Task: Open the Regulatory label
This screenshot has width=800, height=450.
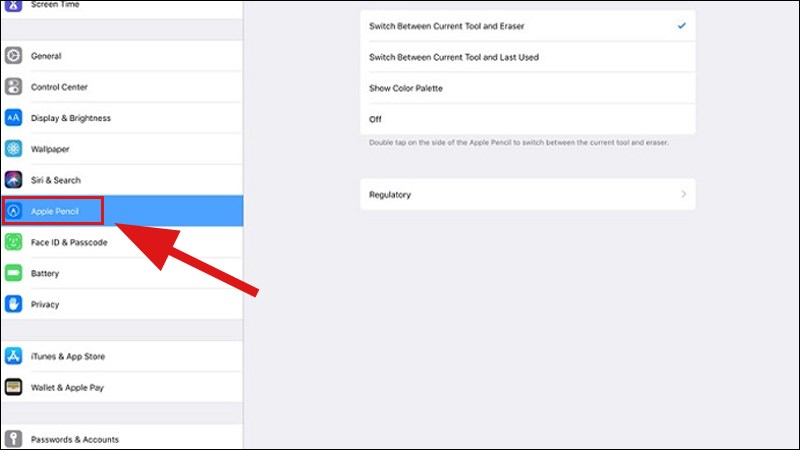Action: coord(390,195)
